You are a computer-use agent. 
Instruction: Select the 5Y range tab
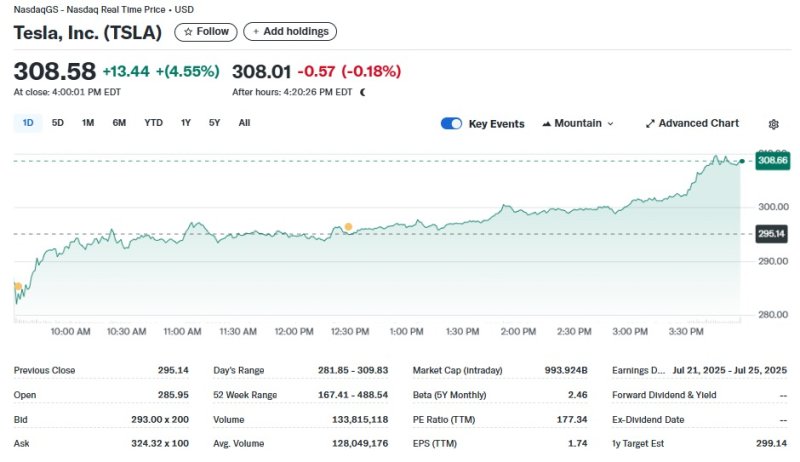[x=214, y=123]
